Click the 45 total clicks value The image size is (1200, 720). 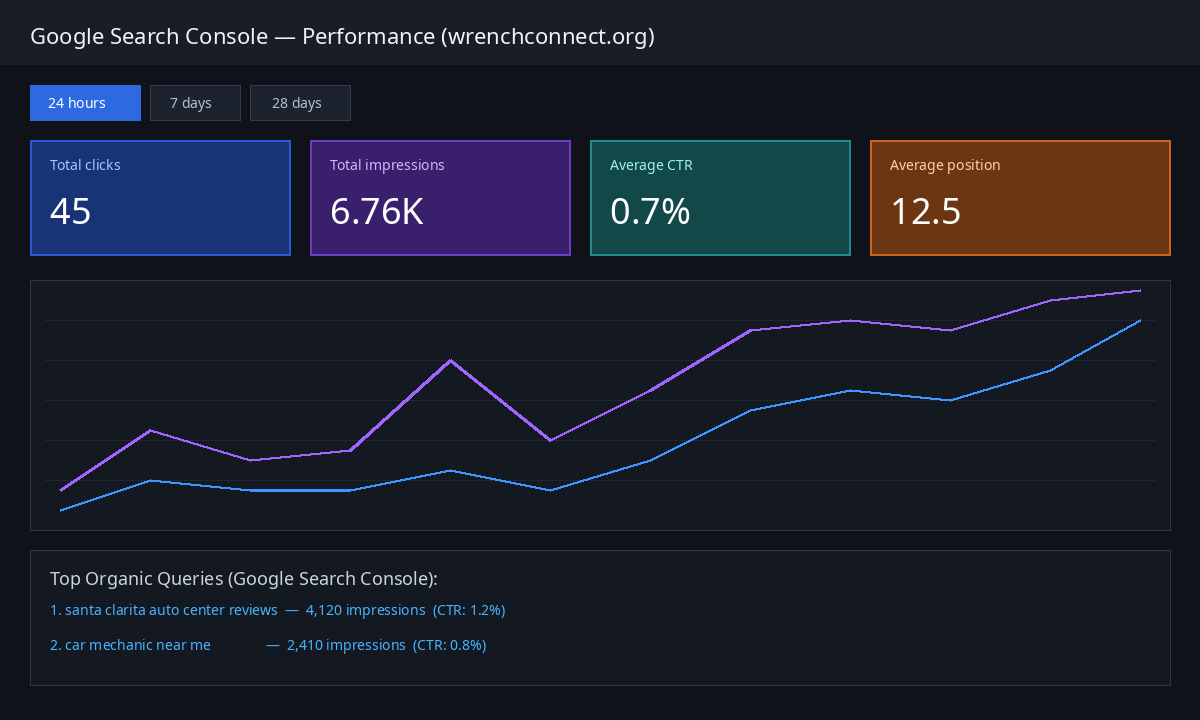[70, 212]
